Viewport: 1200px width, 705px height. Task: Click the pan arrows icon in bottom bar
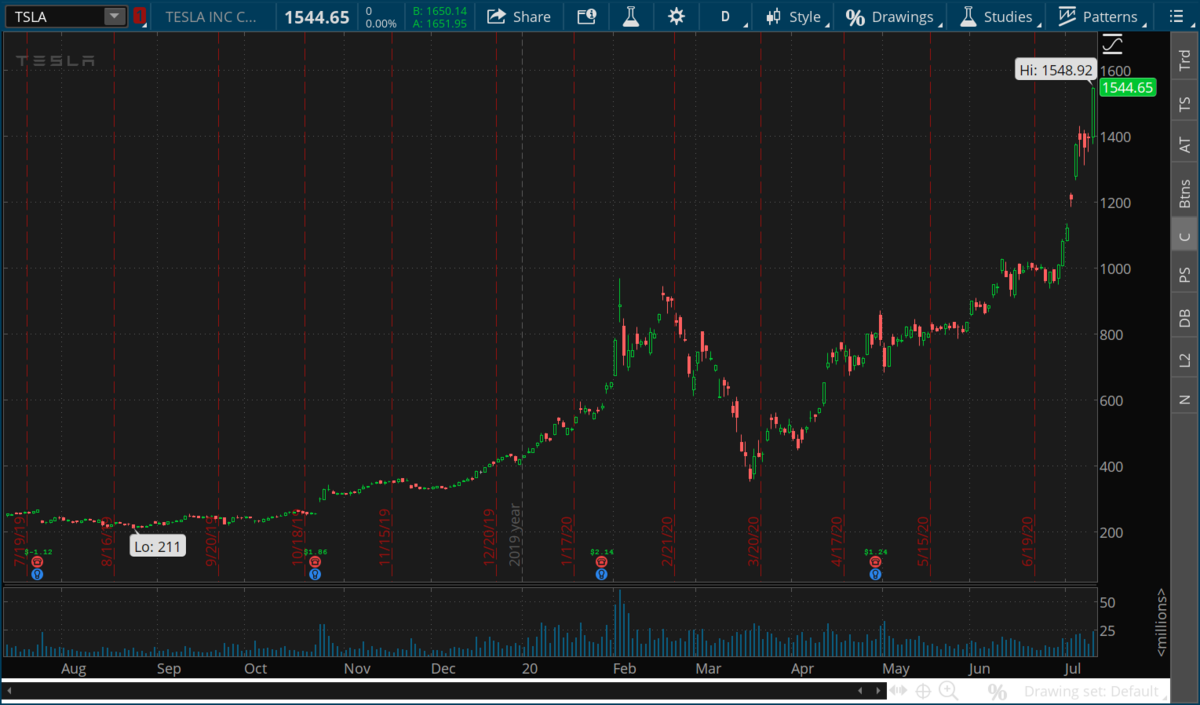(x=899, y=691)
